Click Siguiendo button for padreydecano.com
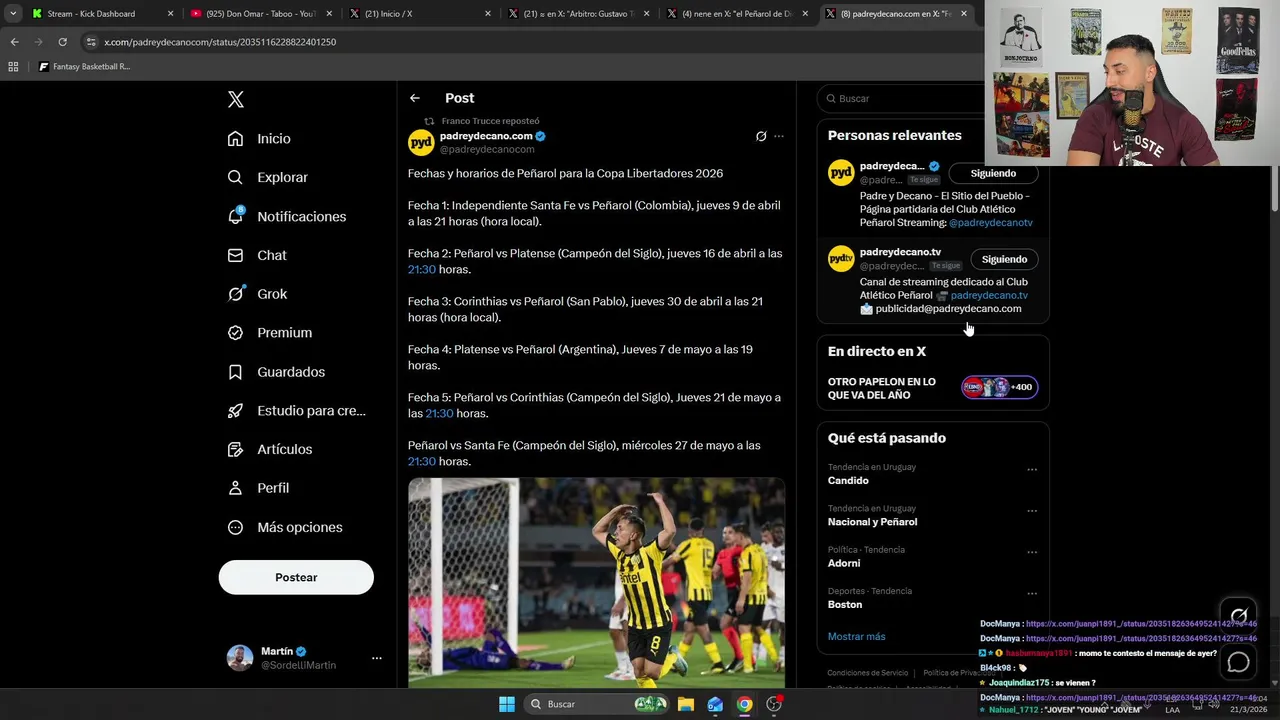The image size is (1280, 720). coord(993,173)
